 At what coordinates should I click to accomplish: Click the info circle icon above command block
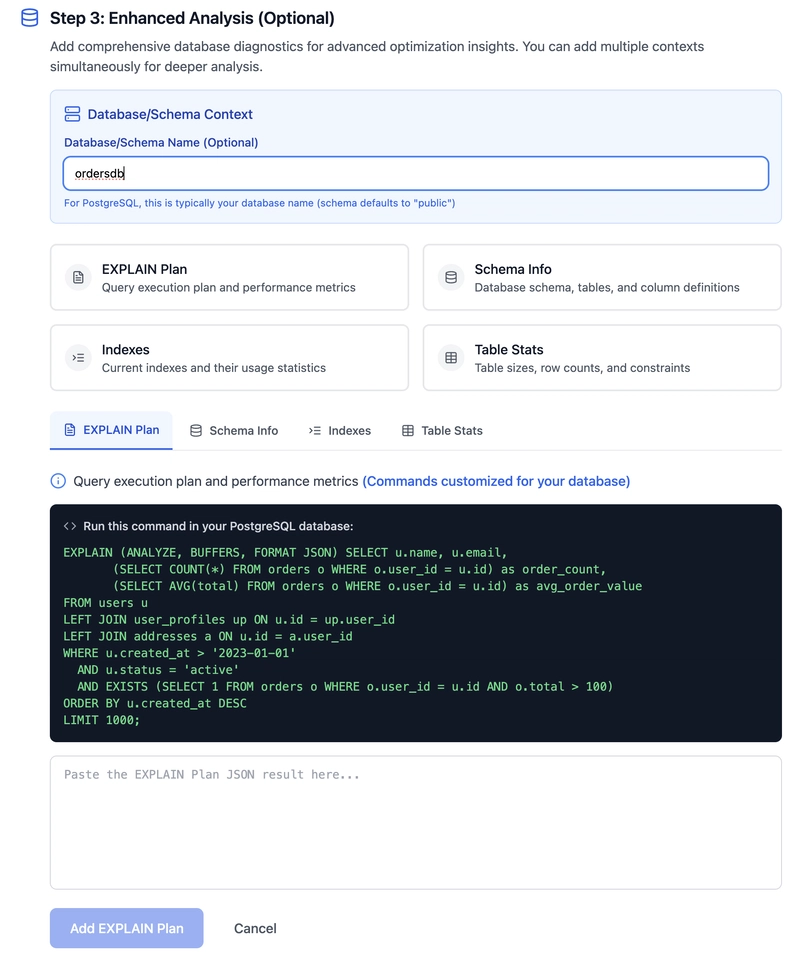tap(58, 481)
